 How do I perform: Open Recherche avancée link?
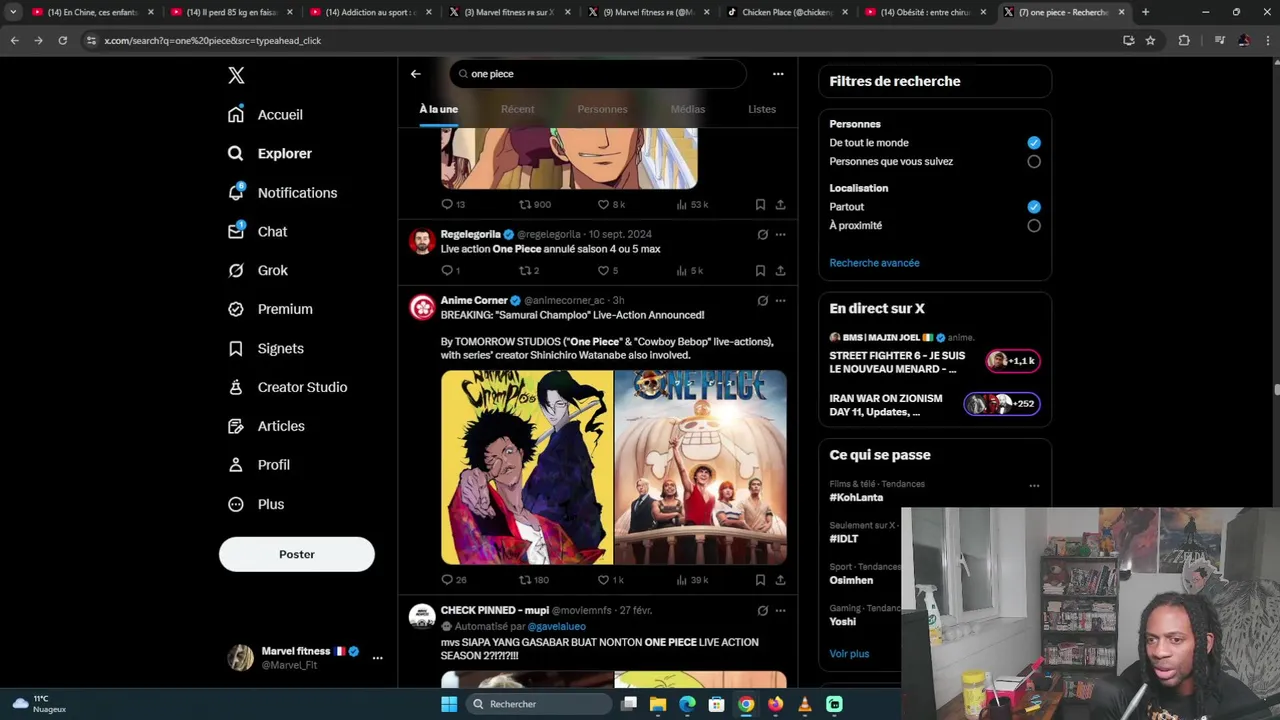[874, 263]
